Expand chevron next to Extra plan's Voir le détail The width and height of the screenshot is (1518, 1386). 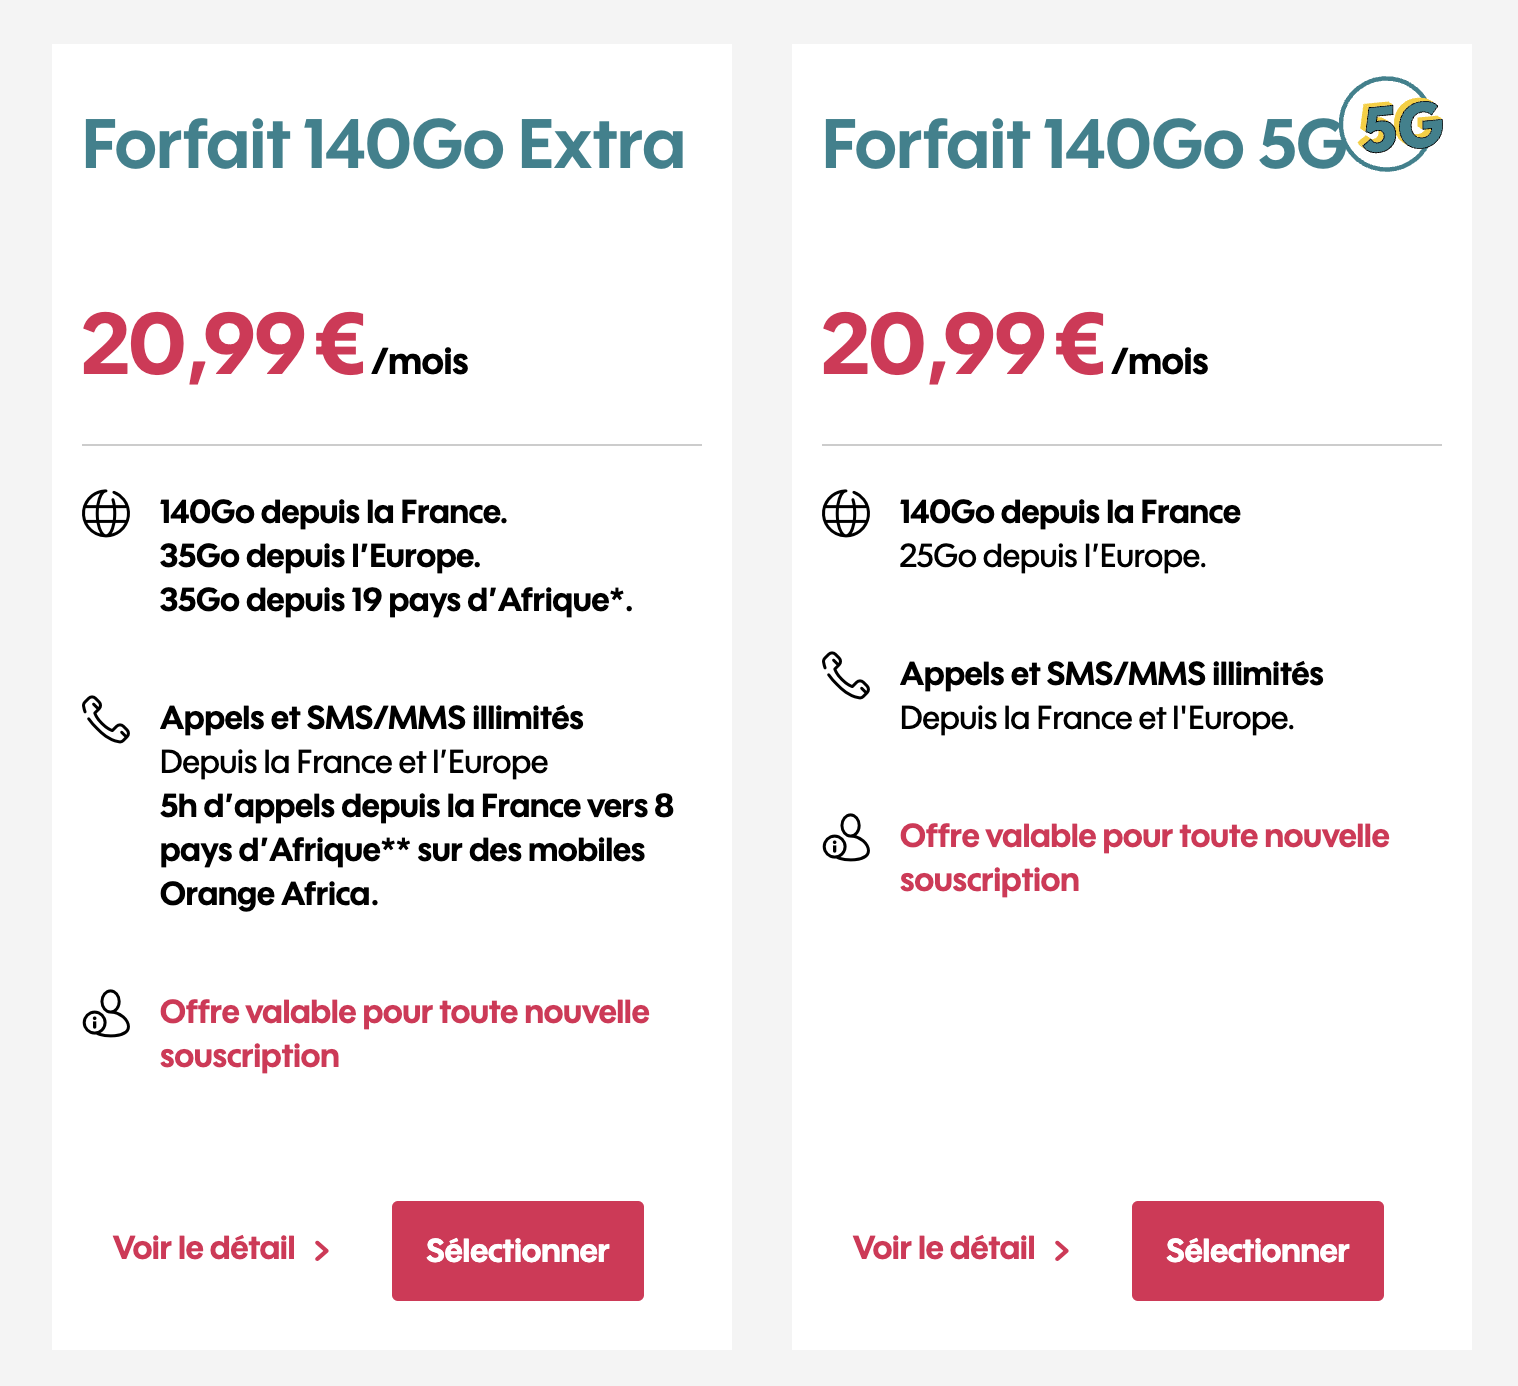[322, 1250]
